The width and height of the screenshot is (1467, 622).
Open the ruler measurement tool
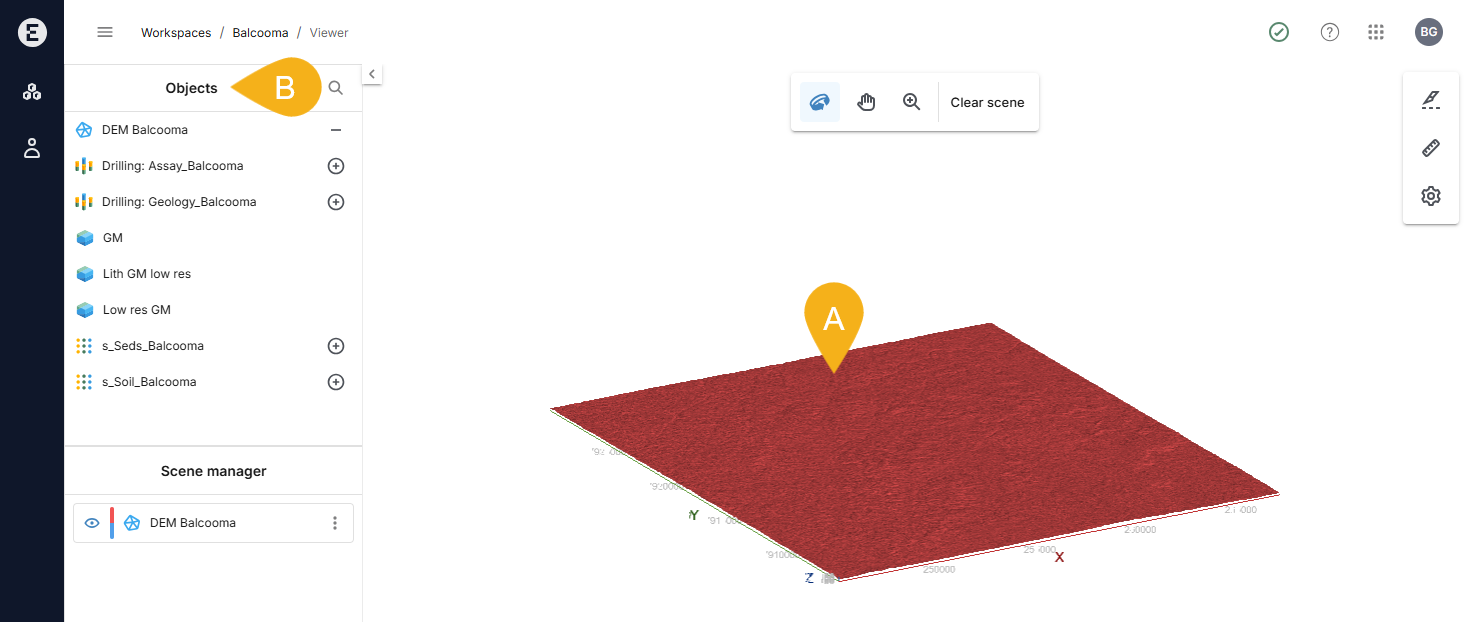(x=1430, y=148)
